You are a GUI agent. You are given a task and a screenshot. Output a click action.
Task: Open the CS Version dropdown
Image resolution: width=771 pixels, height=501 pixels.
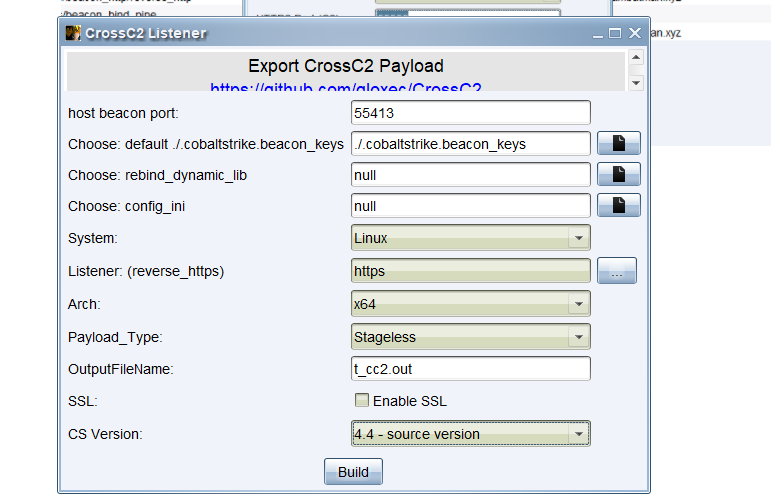pos(471,434)
